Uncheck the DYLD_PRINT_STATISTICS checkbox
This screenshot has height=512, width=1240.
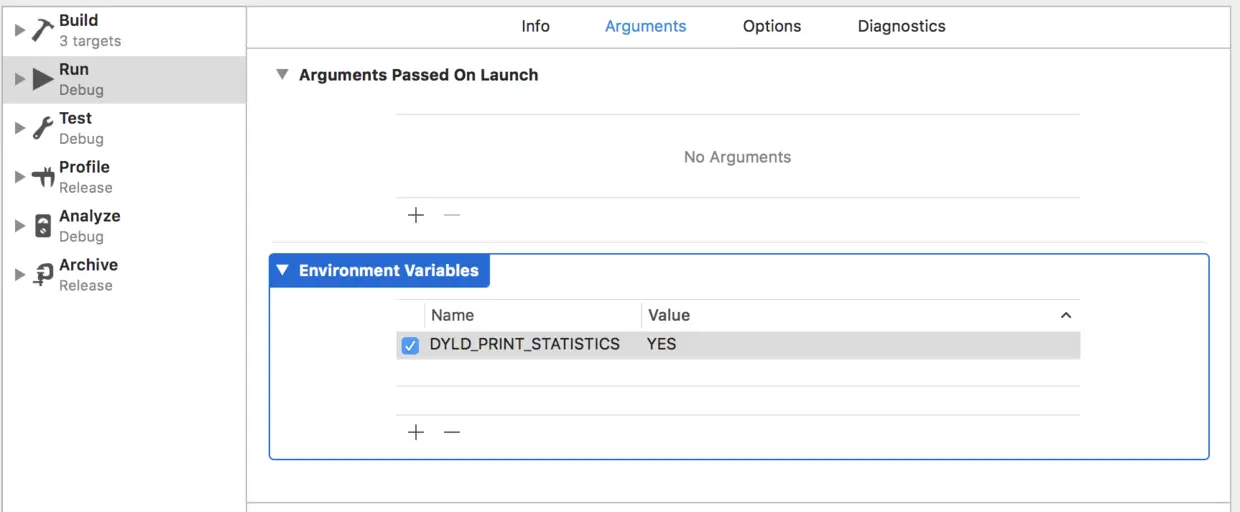point(410,345)
